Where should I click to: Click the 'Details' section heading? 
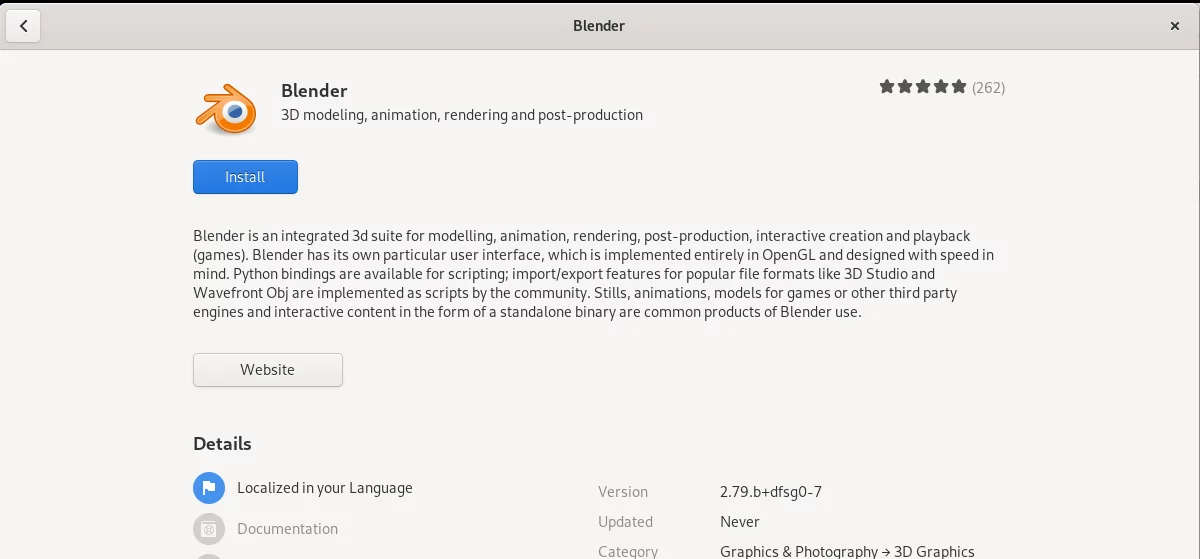[x=222, y=444]
